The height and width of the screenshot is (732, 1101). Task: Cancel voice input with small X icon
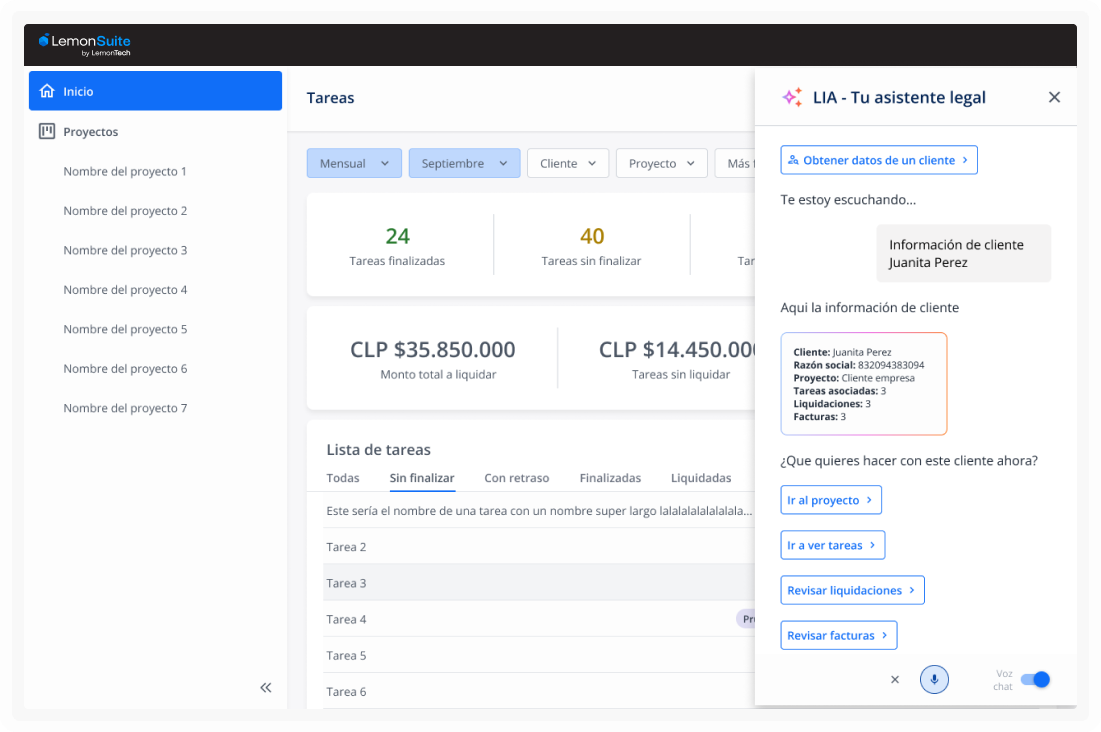click(x=895, y=679)
